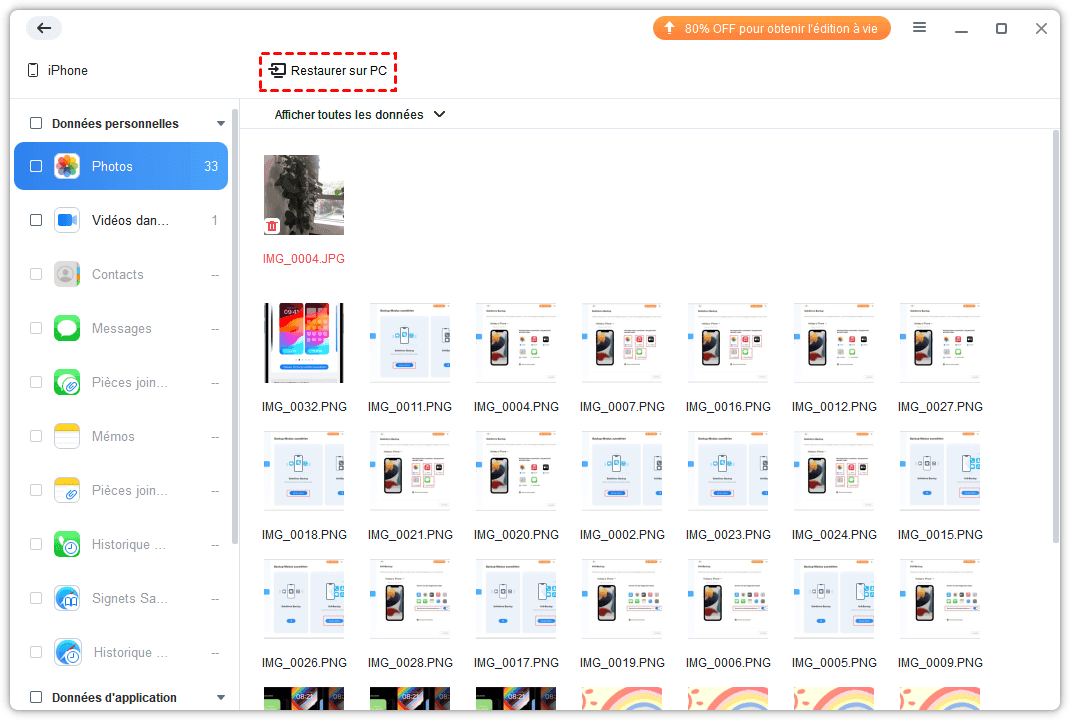Screen dimensions: 1070x720
Task: Collapse the Données d'application section arrow
Action: (221, 698)
